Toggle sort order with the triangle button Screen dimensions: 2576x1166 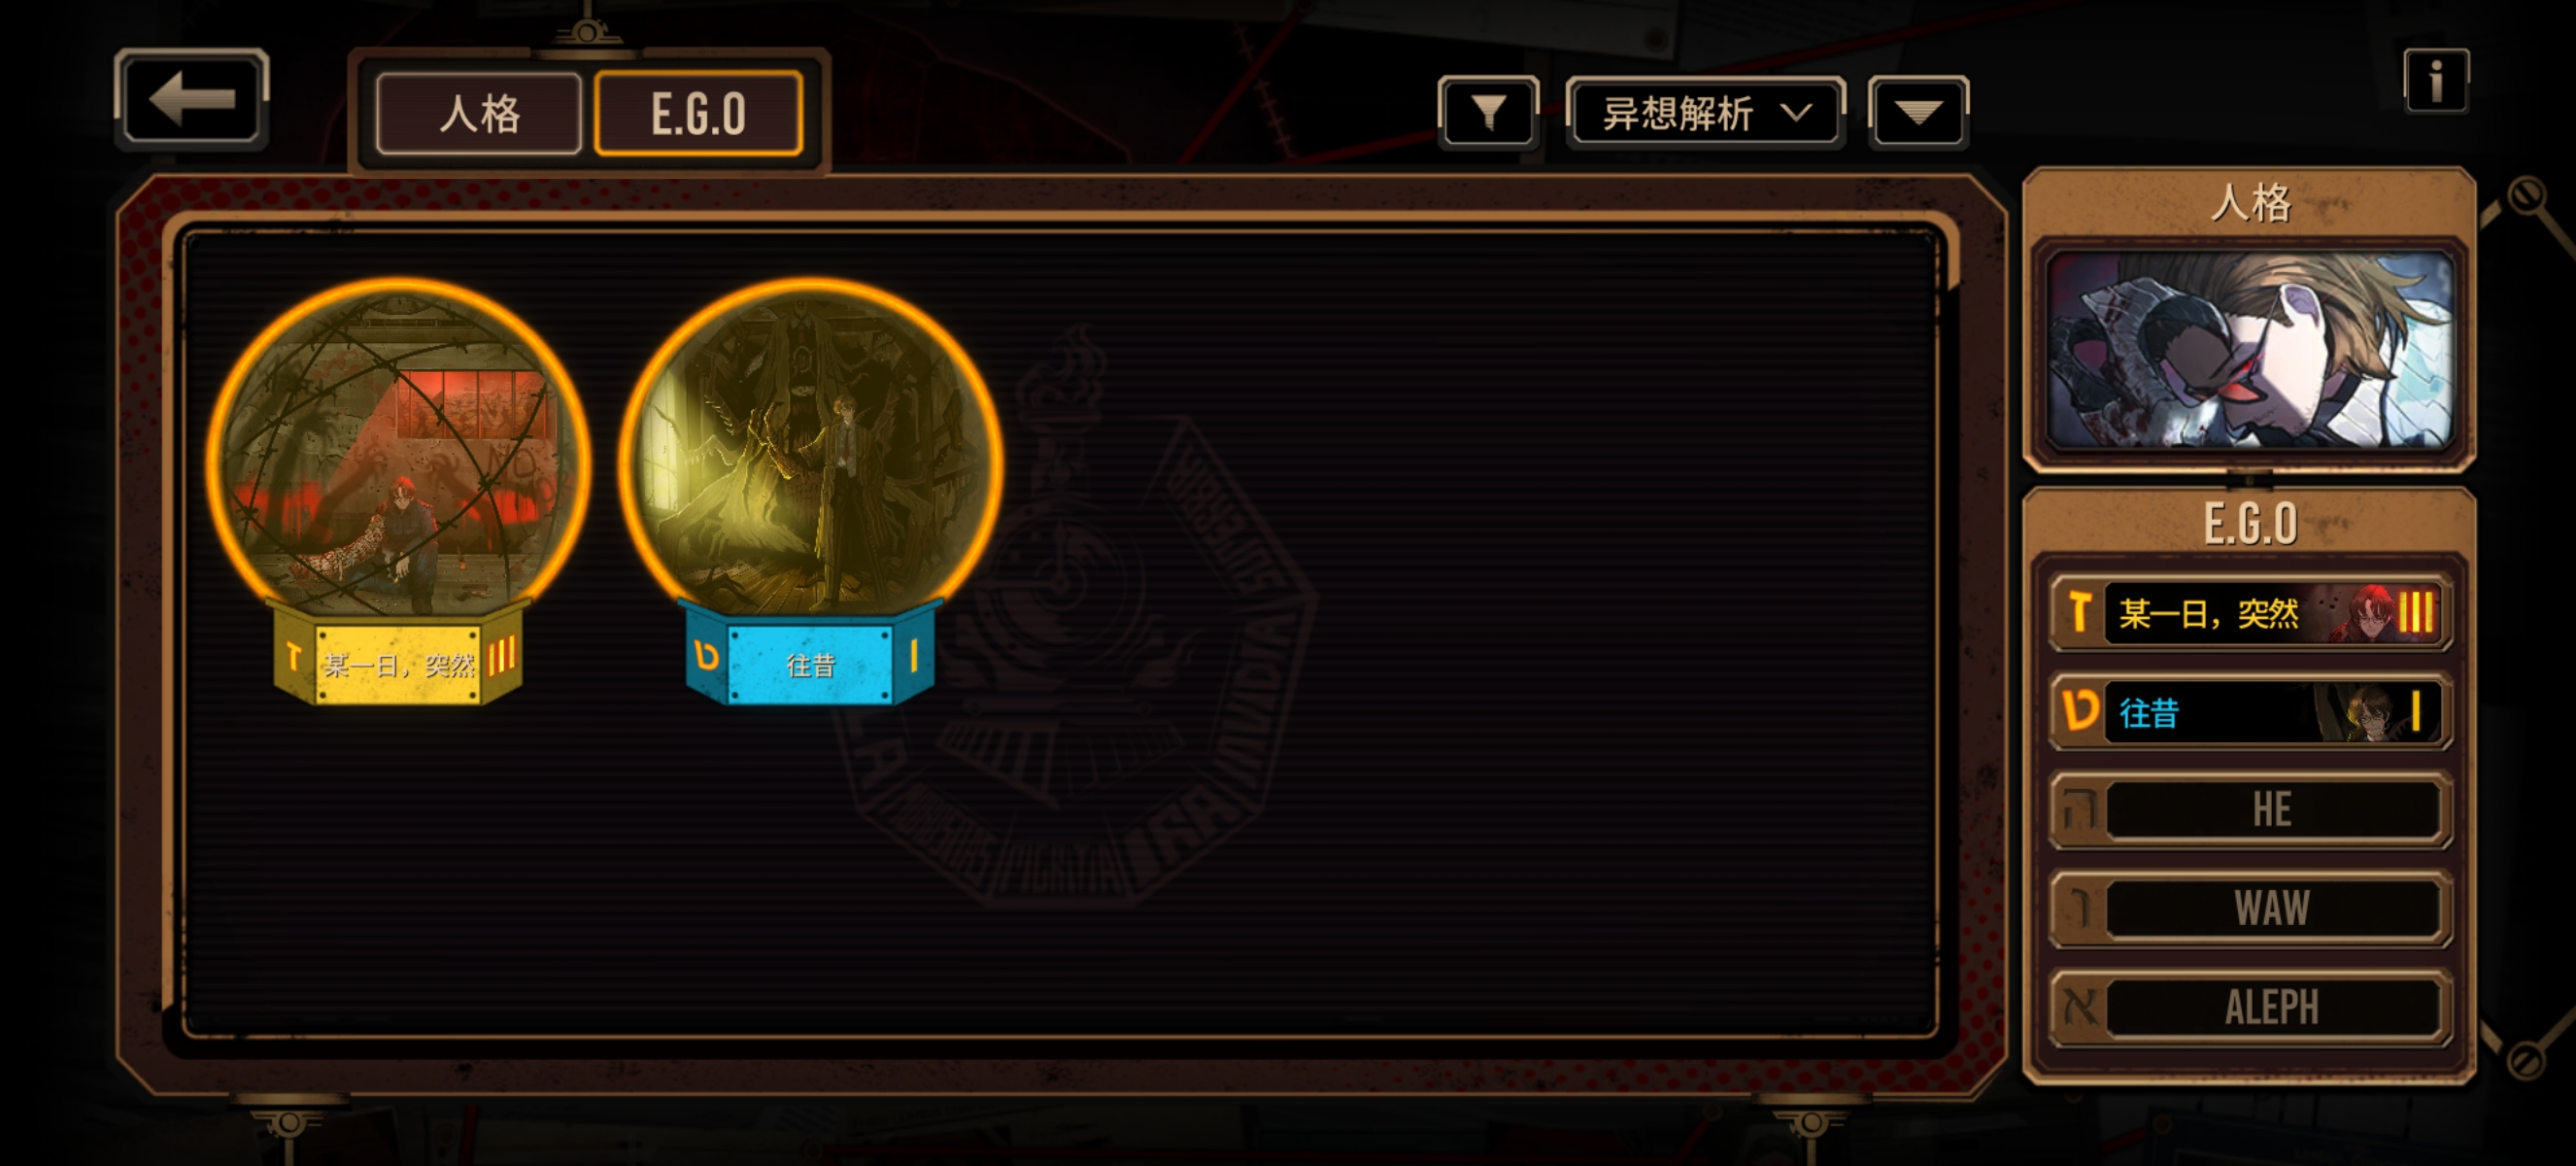point(1918,112)
